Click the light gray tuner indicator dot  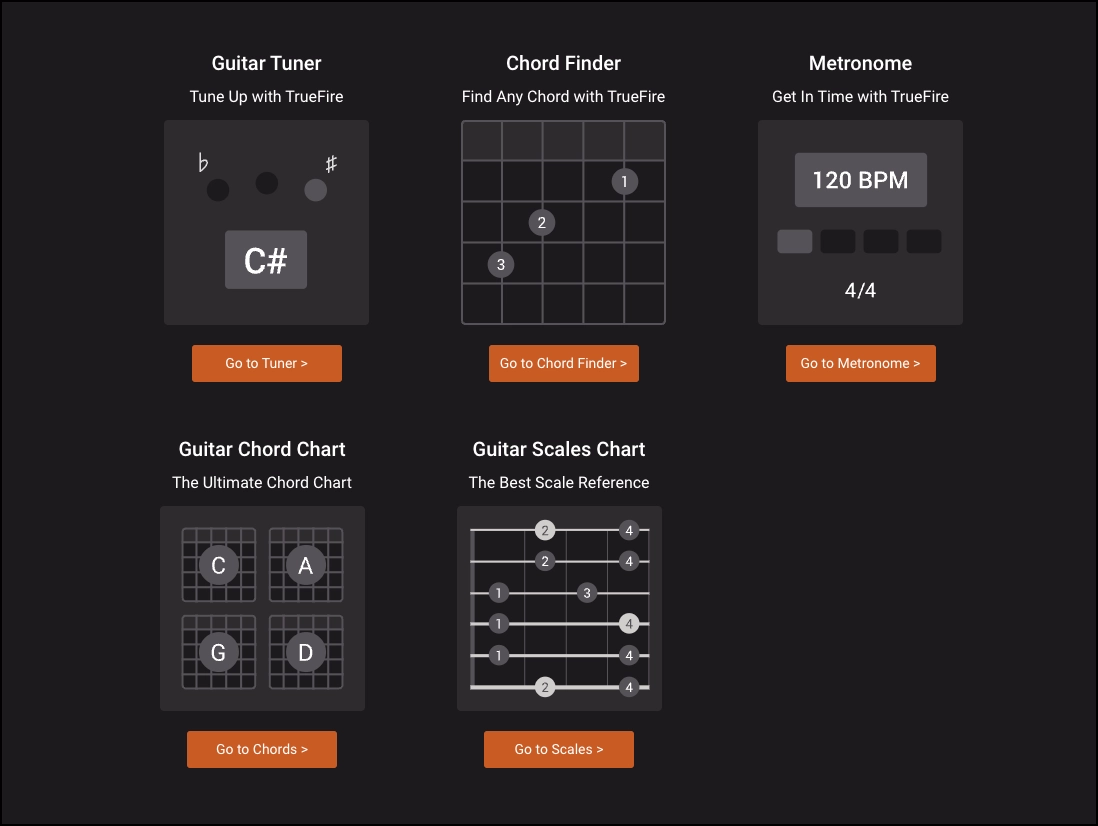[316, 190]
